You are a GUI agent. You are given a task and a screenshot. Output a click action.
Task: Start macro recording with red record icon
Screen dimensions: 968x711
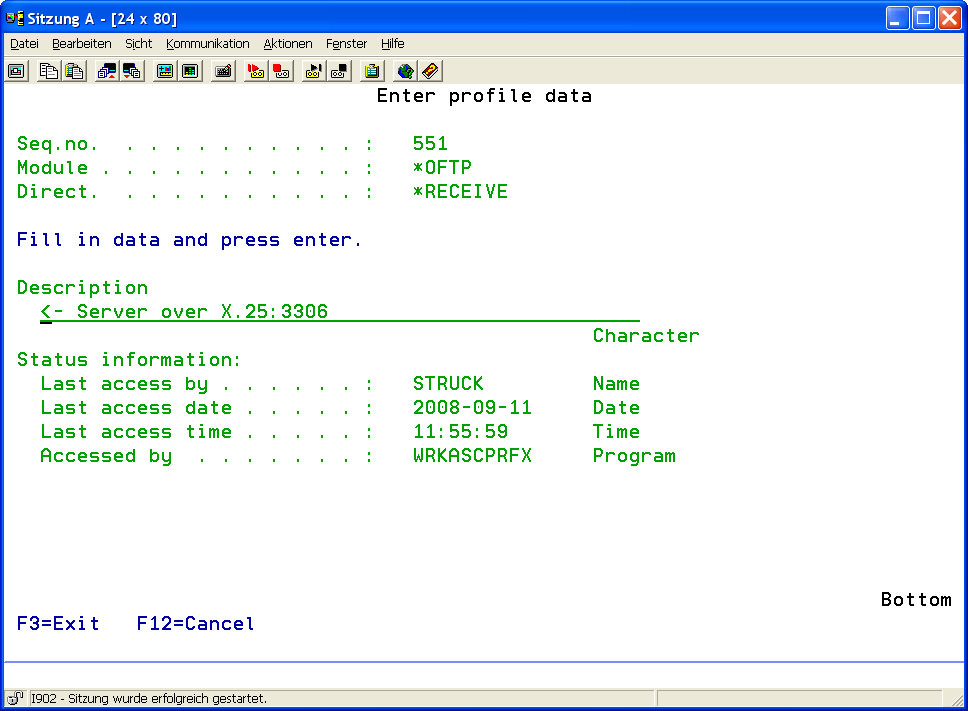point(256,71)
